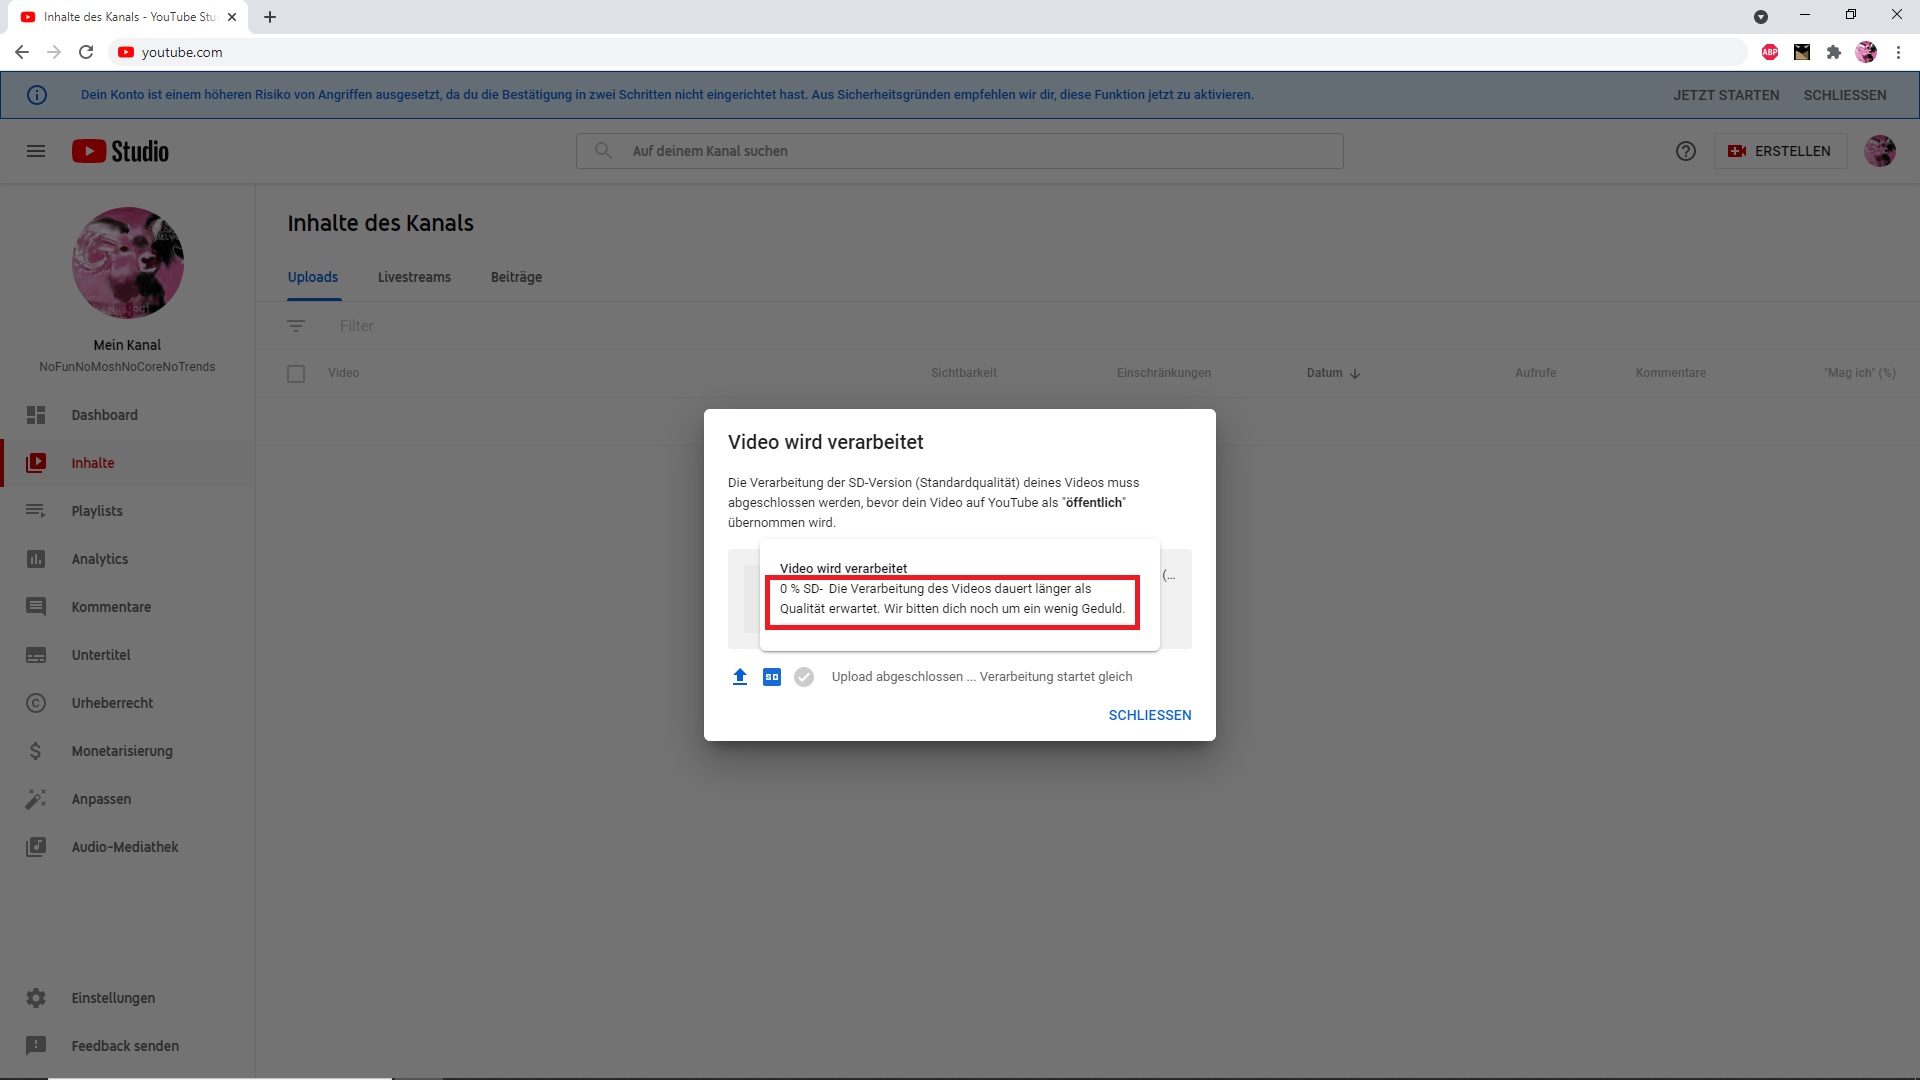Click the Einstellungen gear icon
Screen dimensions: 1920x1080
tap(36, 998)
